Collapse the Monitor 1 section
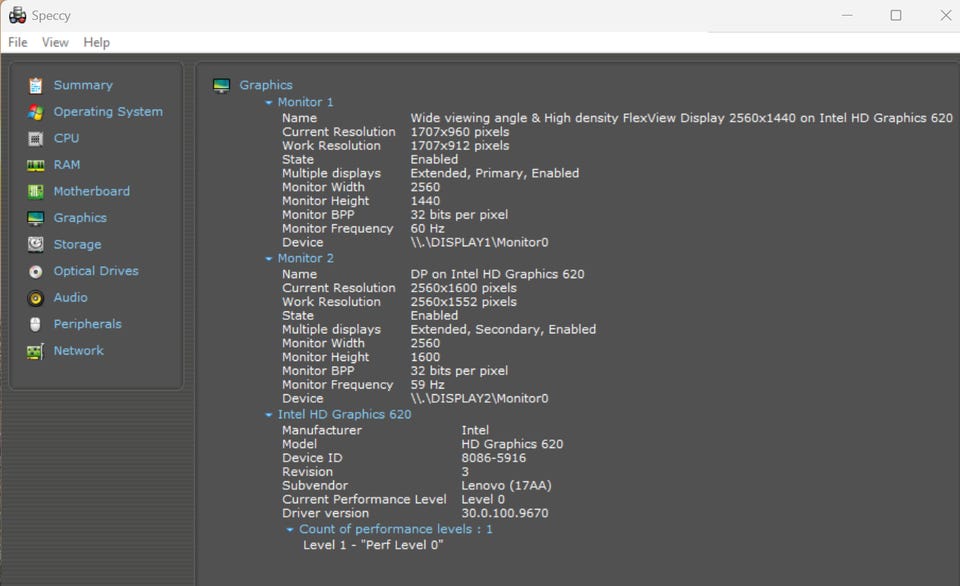The image size is (960, 586). pos(269,103)
